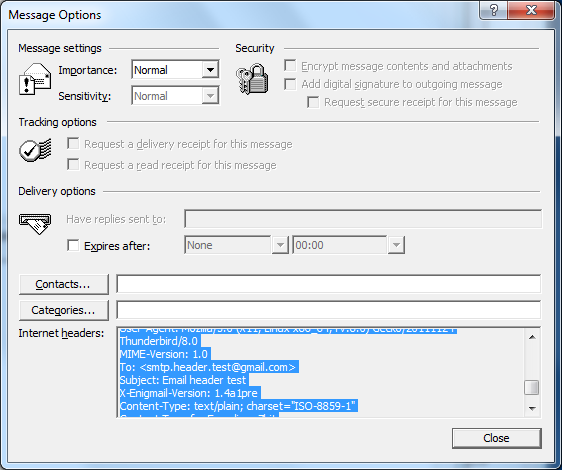Click the headers scroll down arrow
Viewport: 562px width, 470px height.
point(532,409)
